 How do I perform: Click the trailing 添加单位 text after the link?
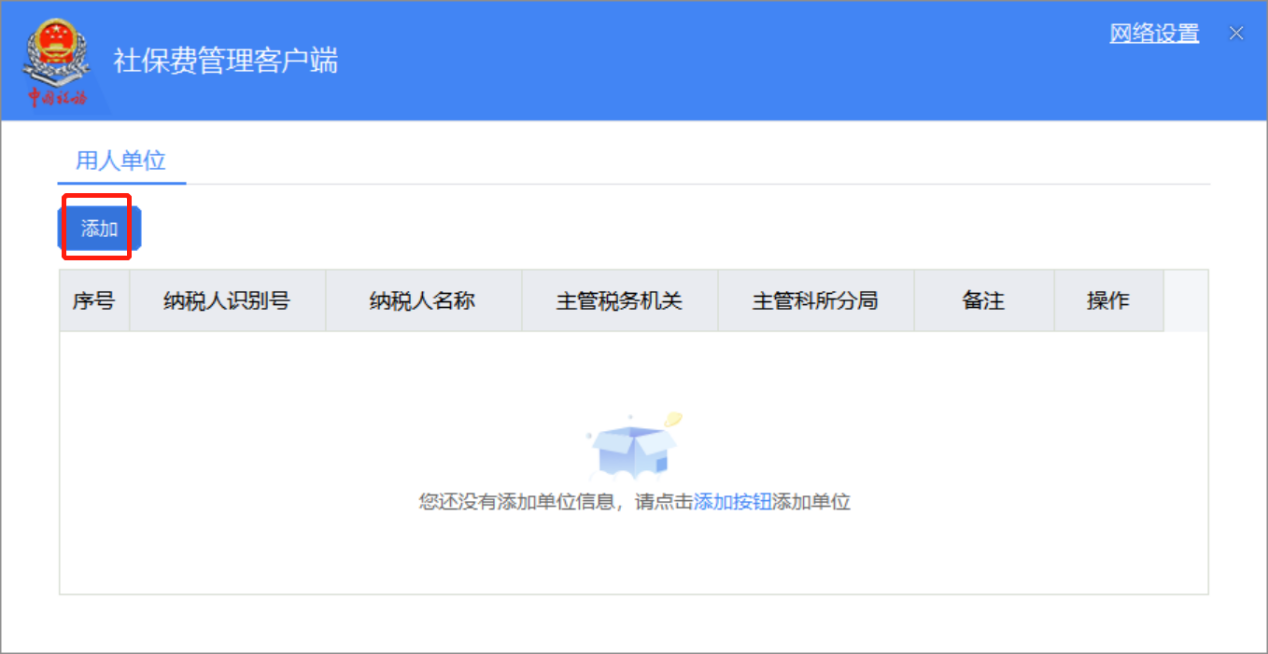point(811,502)
